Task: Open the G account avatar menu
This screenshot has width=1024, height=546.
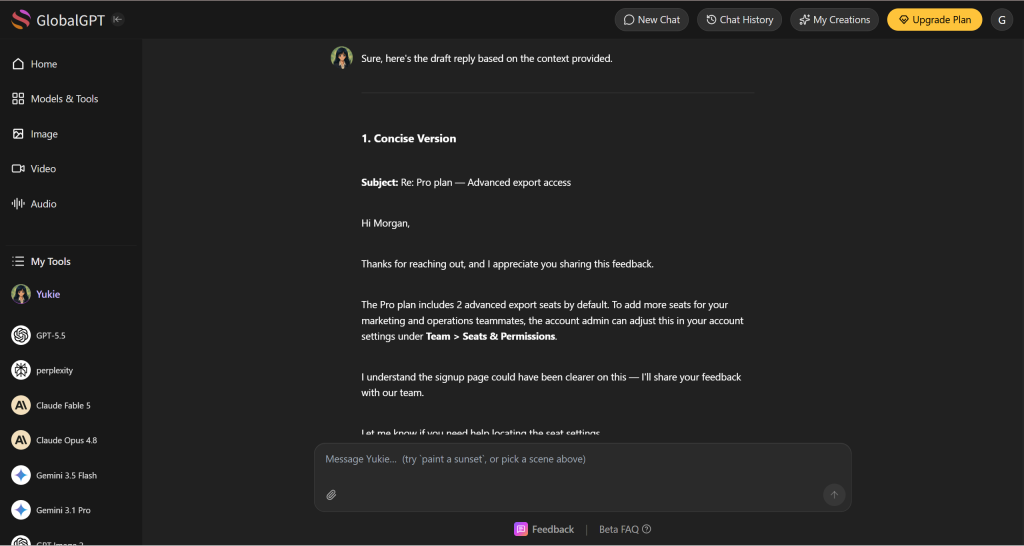Action: (1002, 20)
